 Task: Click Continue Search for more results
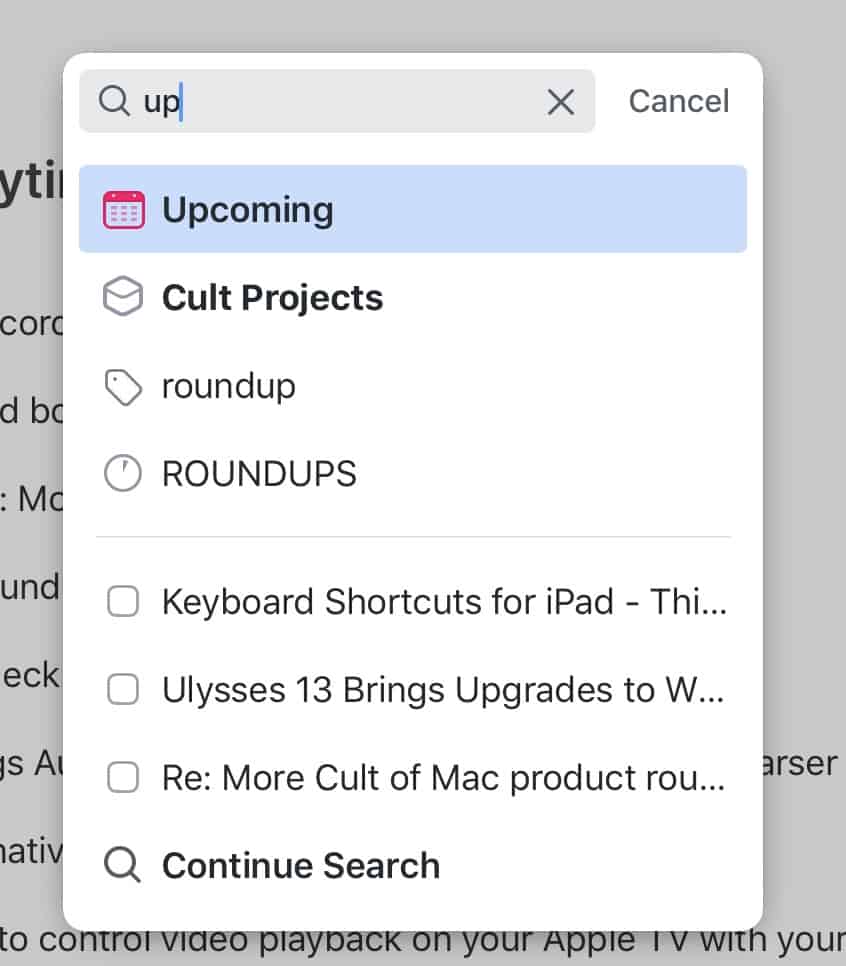pos(300,864)
